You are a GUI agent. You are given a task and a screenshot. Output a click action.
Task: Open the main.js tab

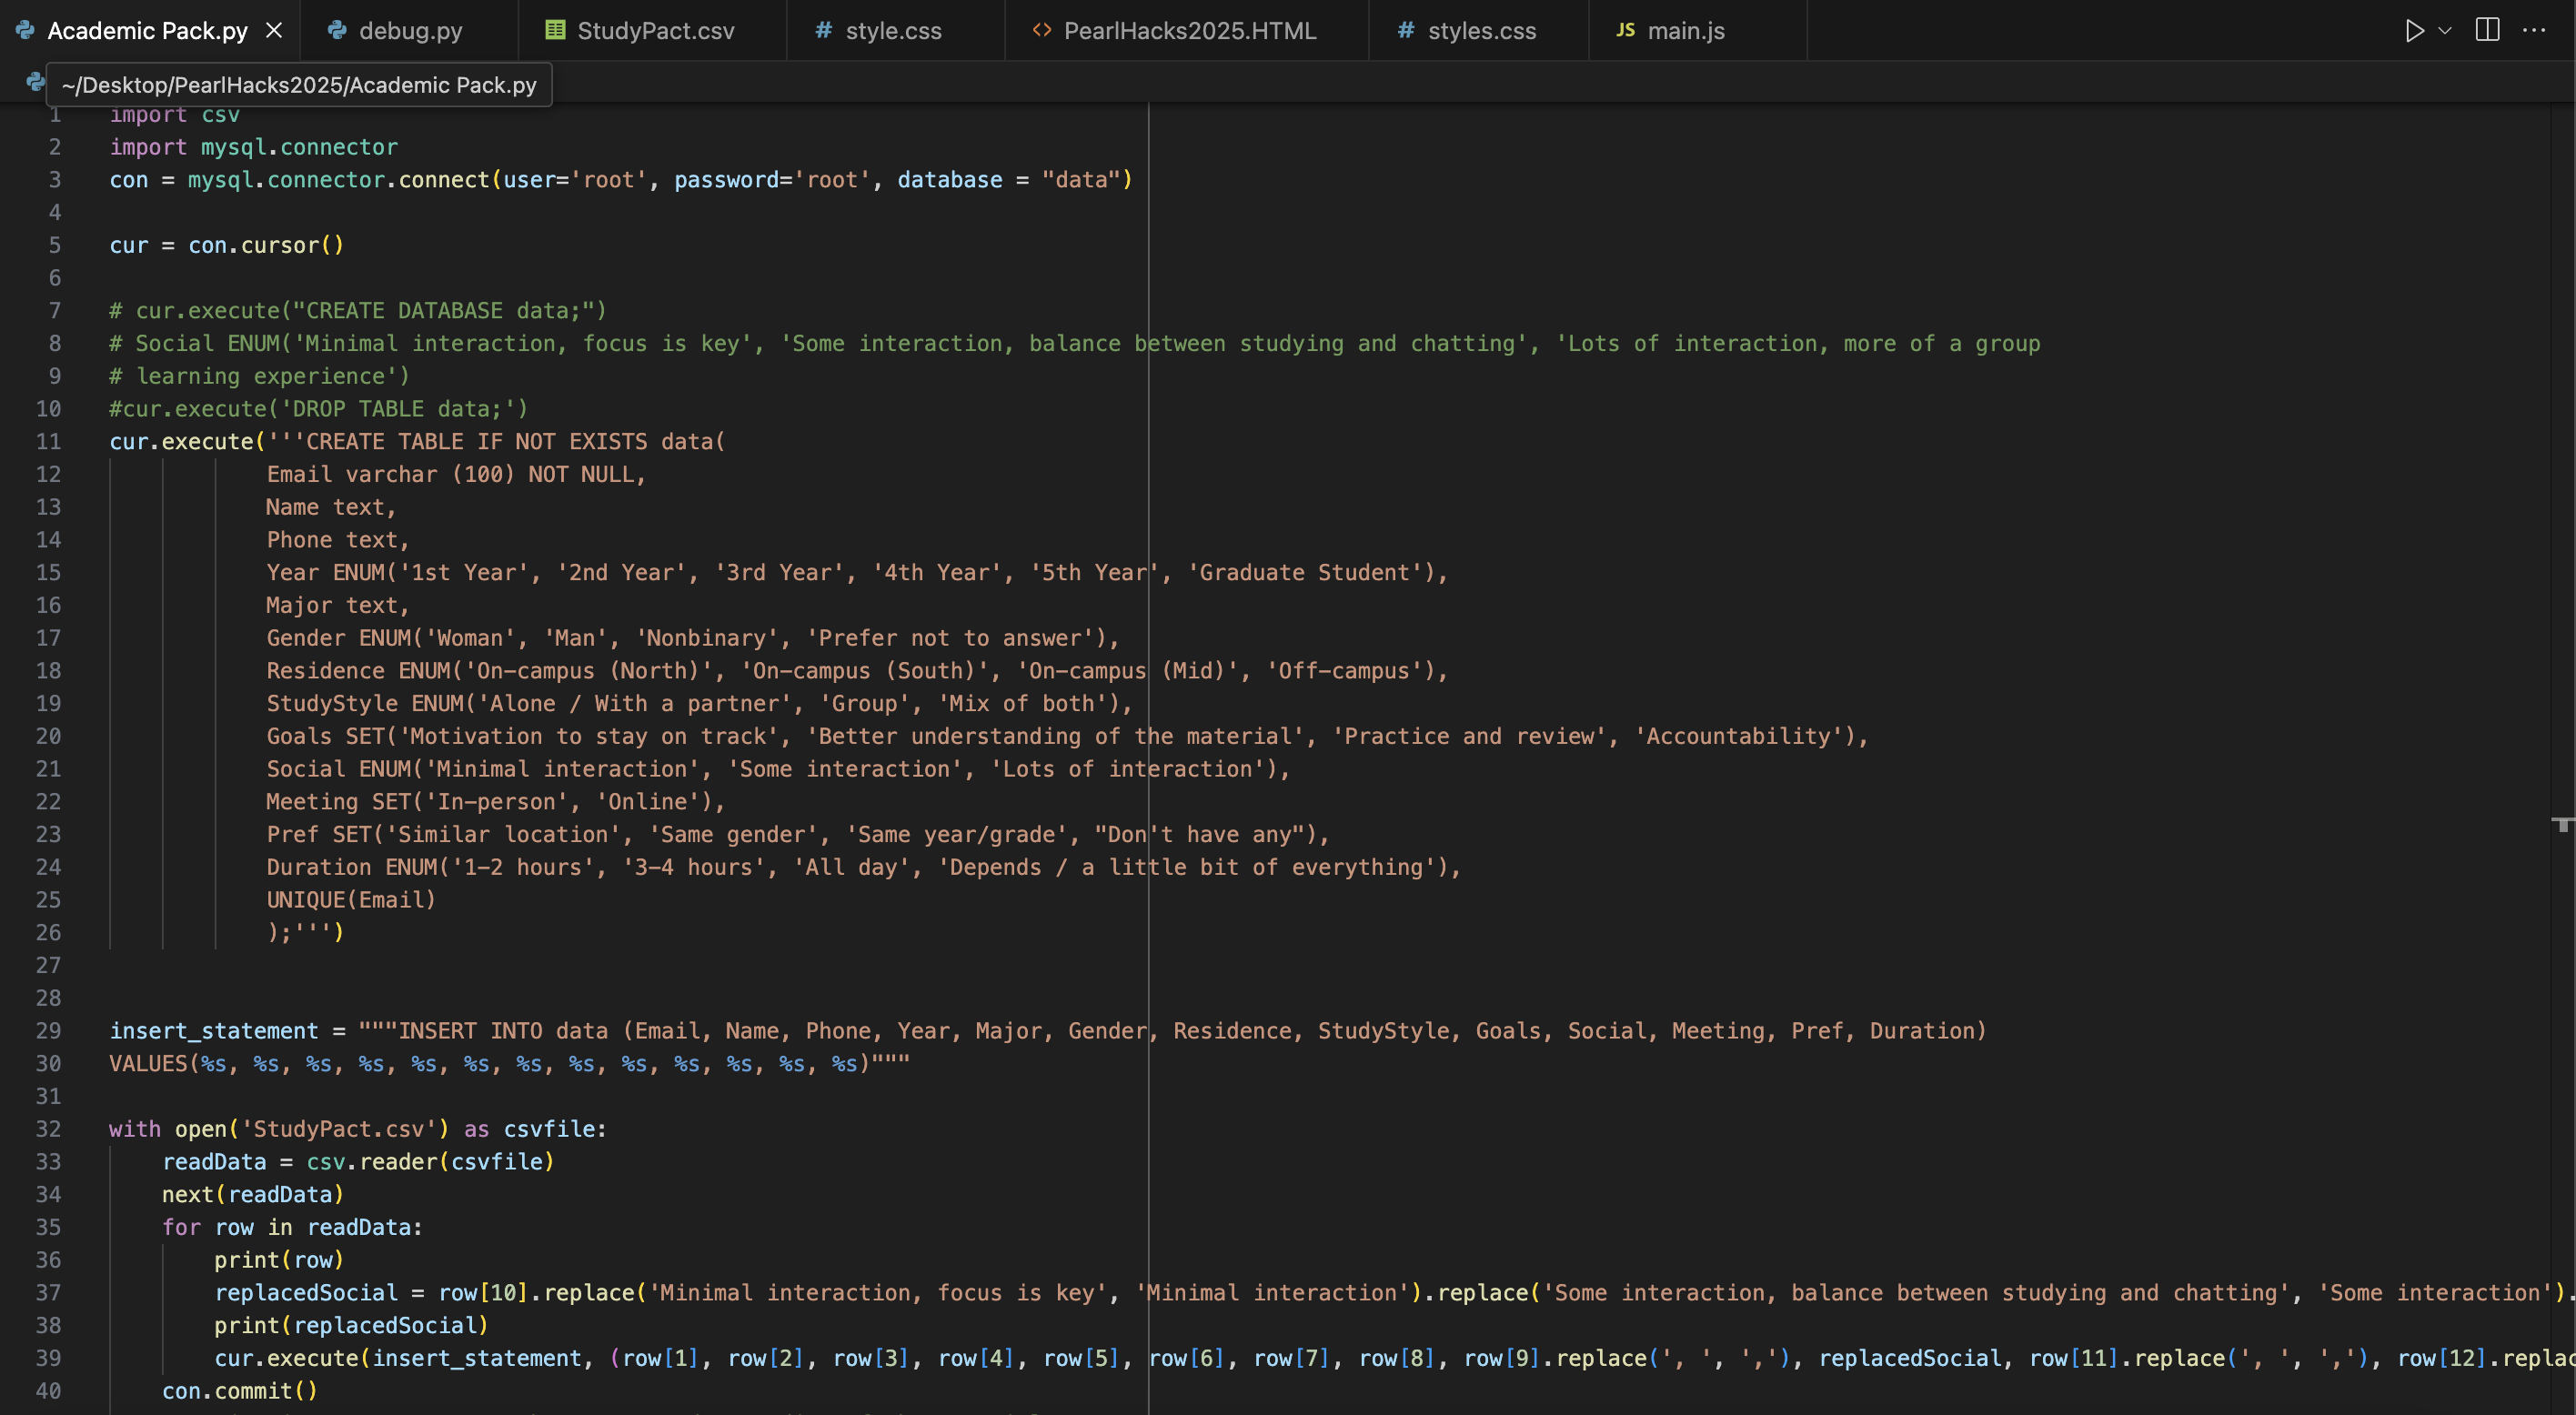[1685, 31]
